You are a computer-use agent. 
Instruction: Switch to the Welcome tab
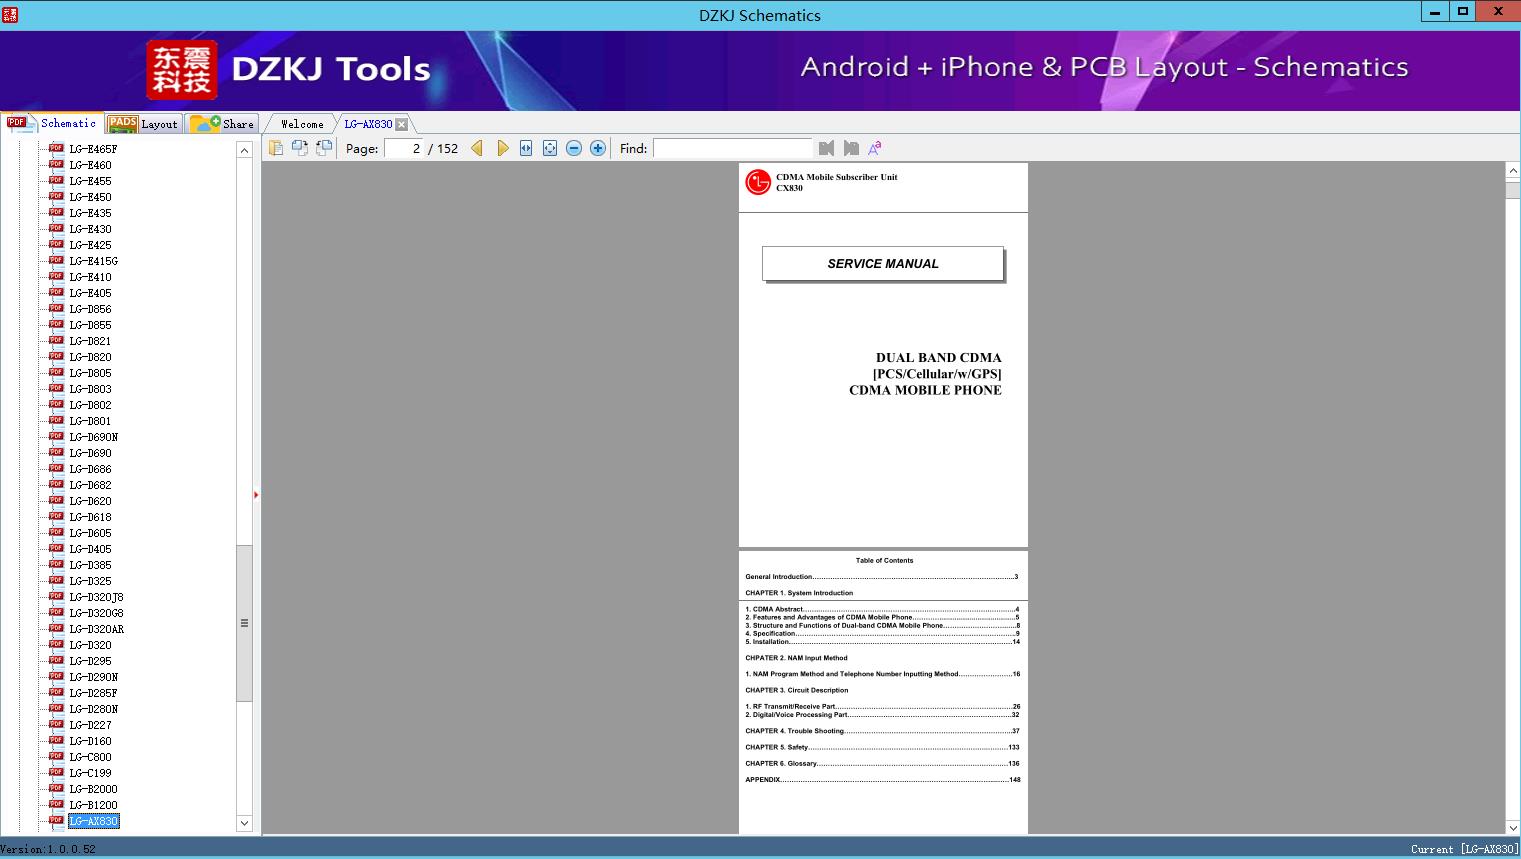click(302, 124)
